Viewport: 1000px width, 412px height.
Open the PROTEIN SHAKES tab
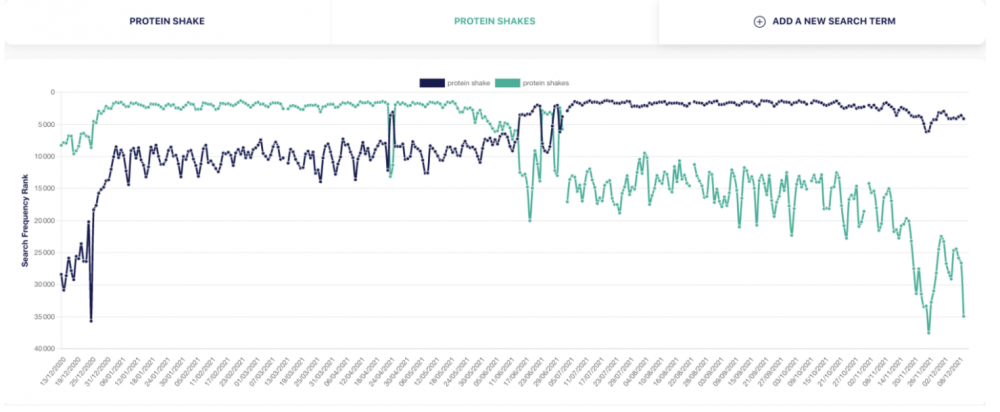[494, 21]
